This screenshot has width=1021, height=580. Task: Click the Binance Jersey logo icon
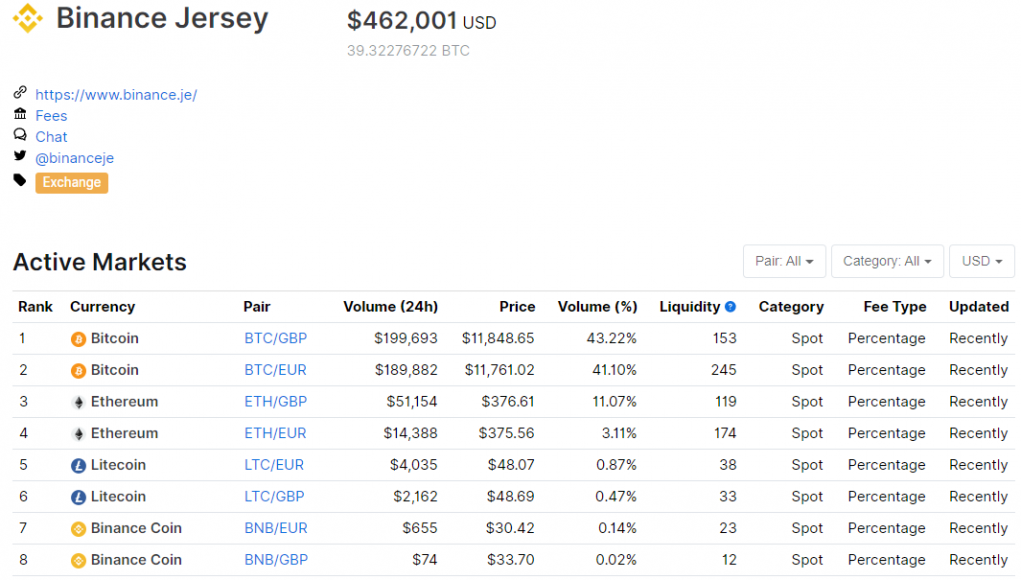[x=28, y=18]
